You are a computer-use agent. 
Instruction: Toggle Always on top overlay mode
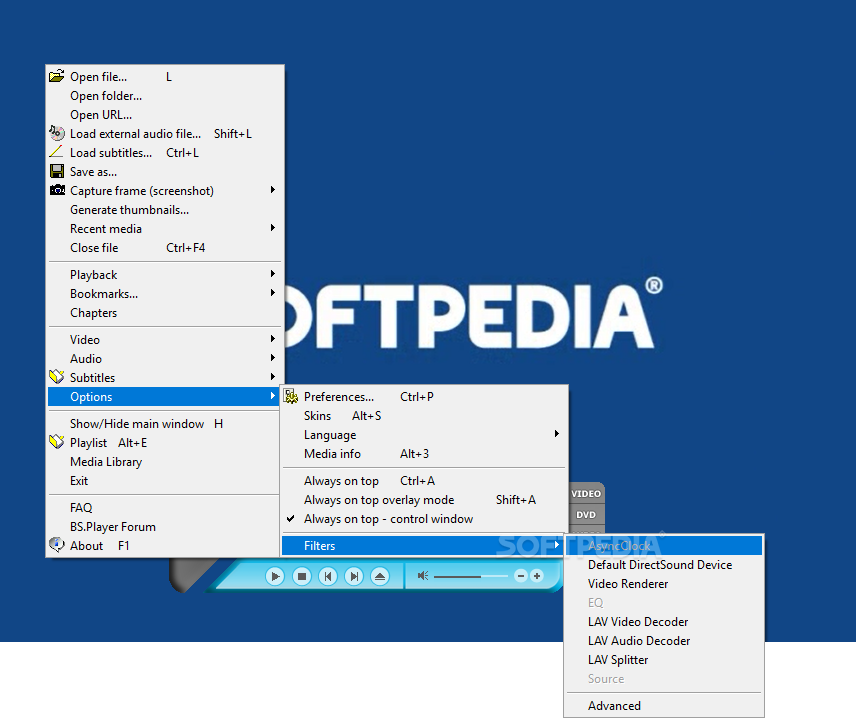click(x=424, y=500)
